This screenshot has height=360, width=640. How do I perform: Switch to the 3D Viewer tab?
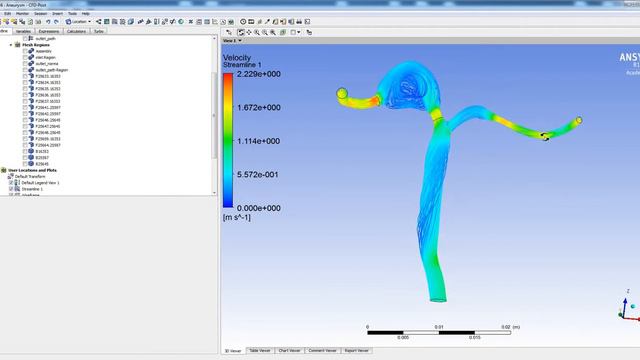coord(233,351)
